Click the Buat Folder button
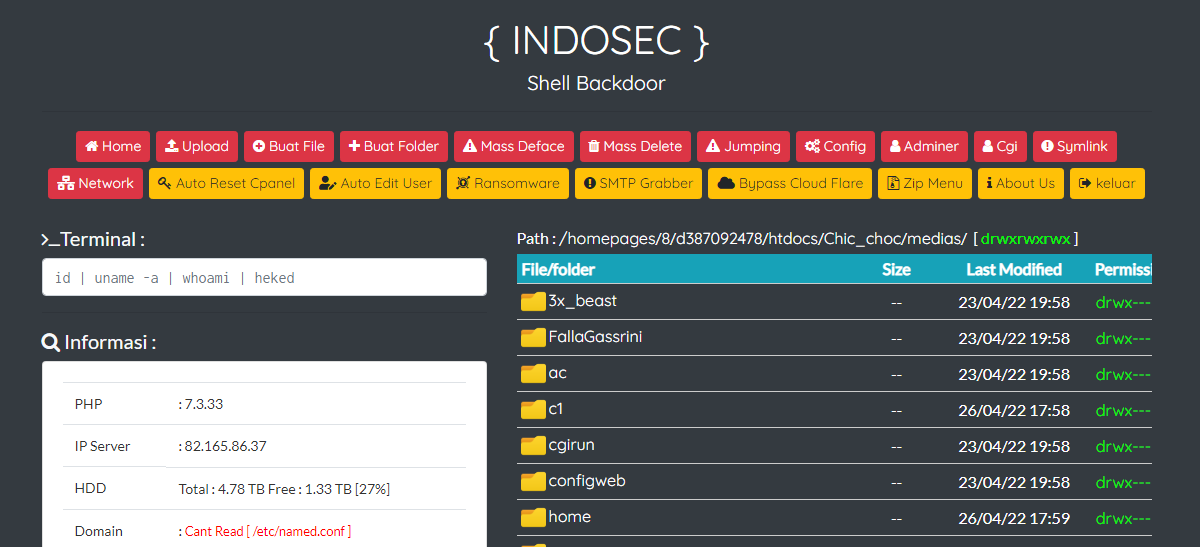Screen dimensions: 1200x547 click(394, 146)
